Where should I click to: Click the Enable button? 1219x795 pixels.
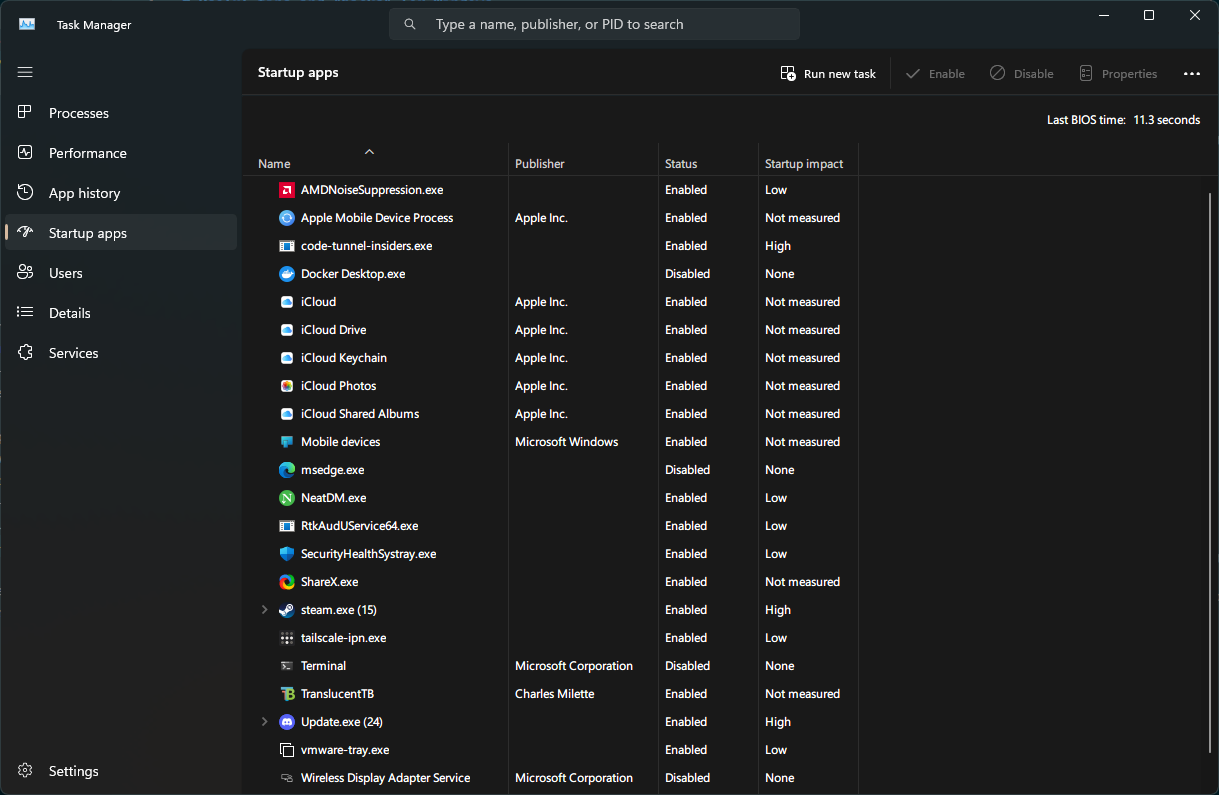[x=935, y=74]
